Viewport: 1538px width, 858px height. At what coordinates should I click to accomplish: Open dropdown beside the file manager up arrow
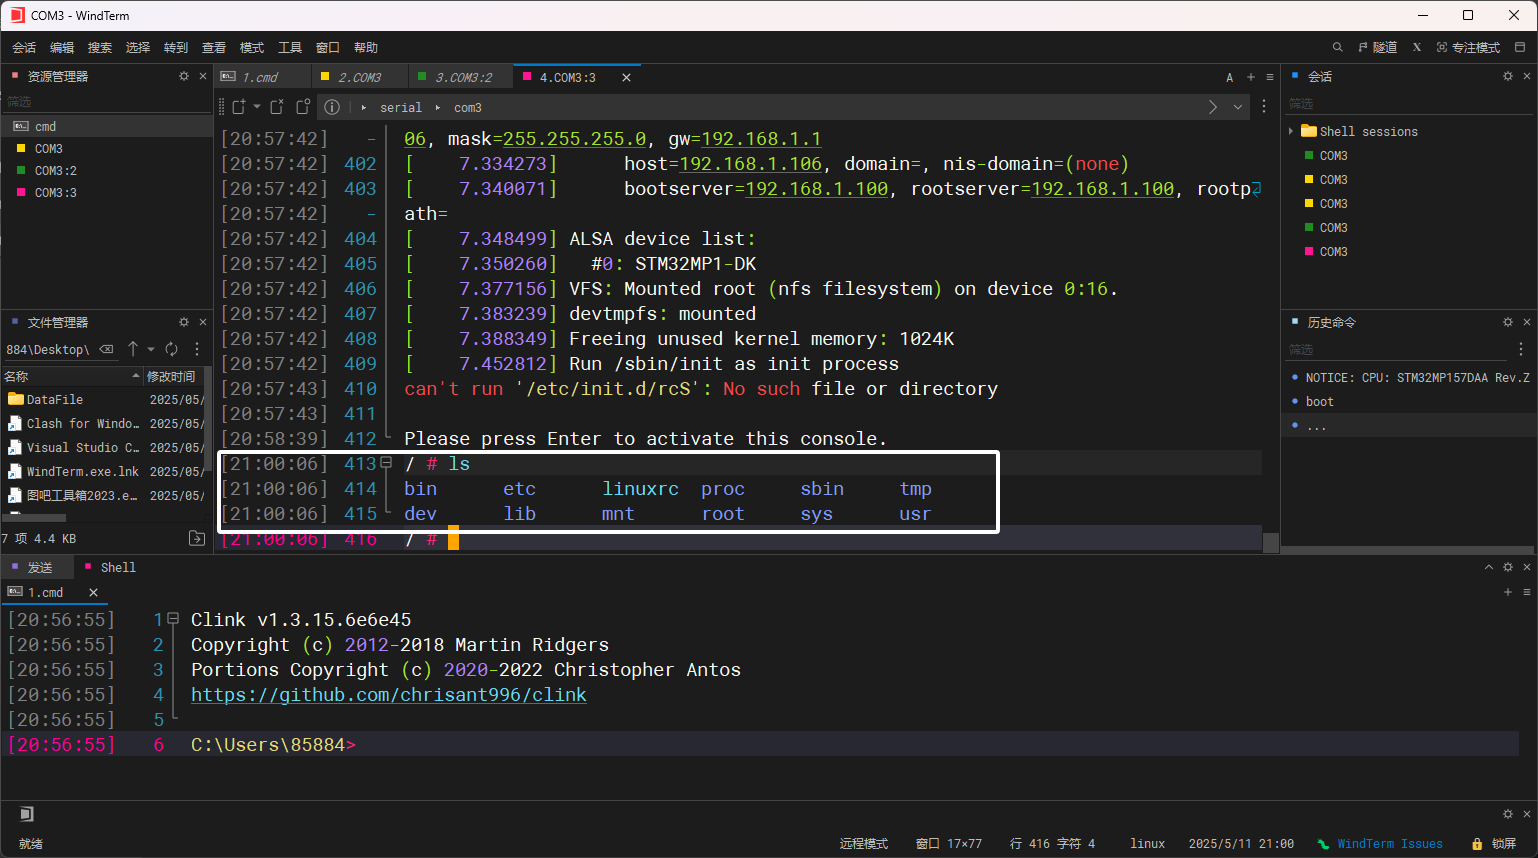(x=151, y=349)
